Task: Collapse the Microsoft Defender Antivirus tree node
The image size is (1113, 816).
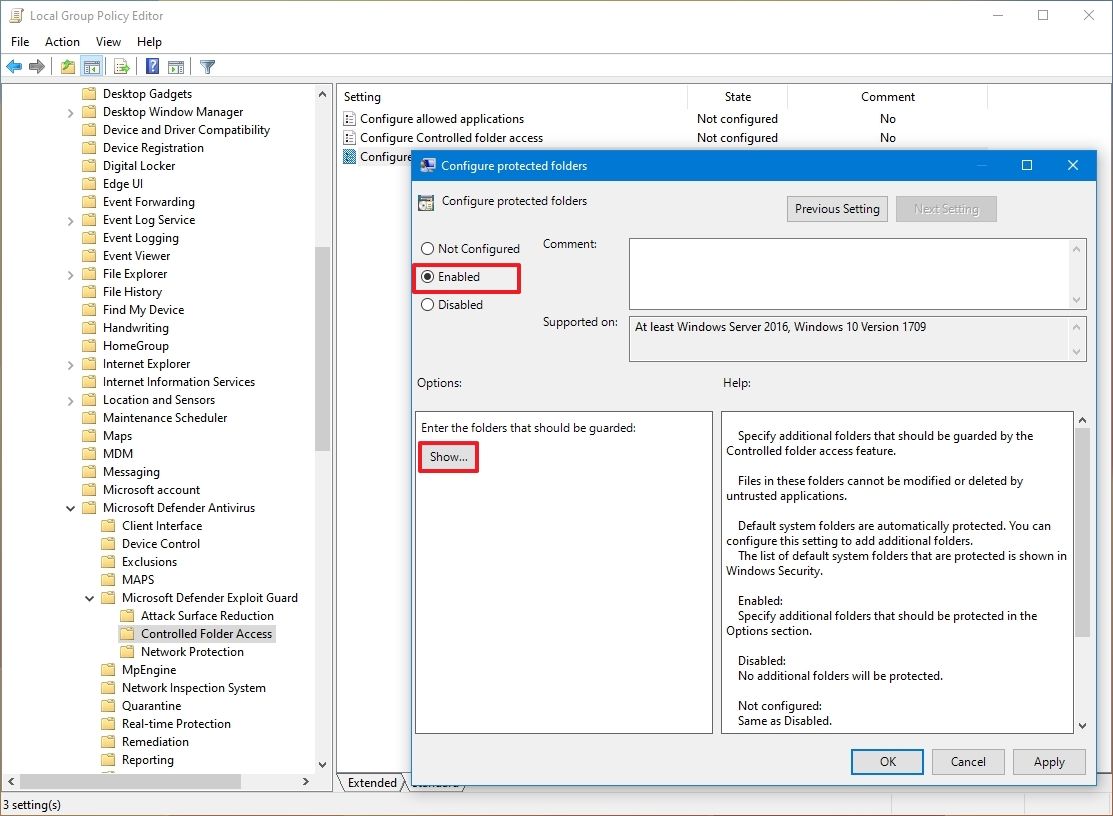Action: click(x=70, y=507)
